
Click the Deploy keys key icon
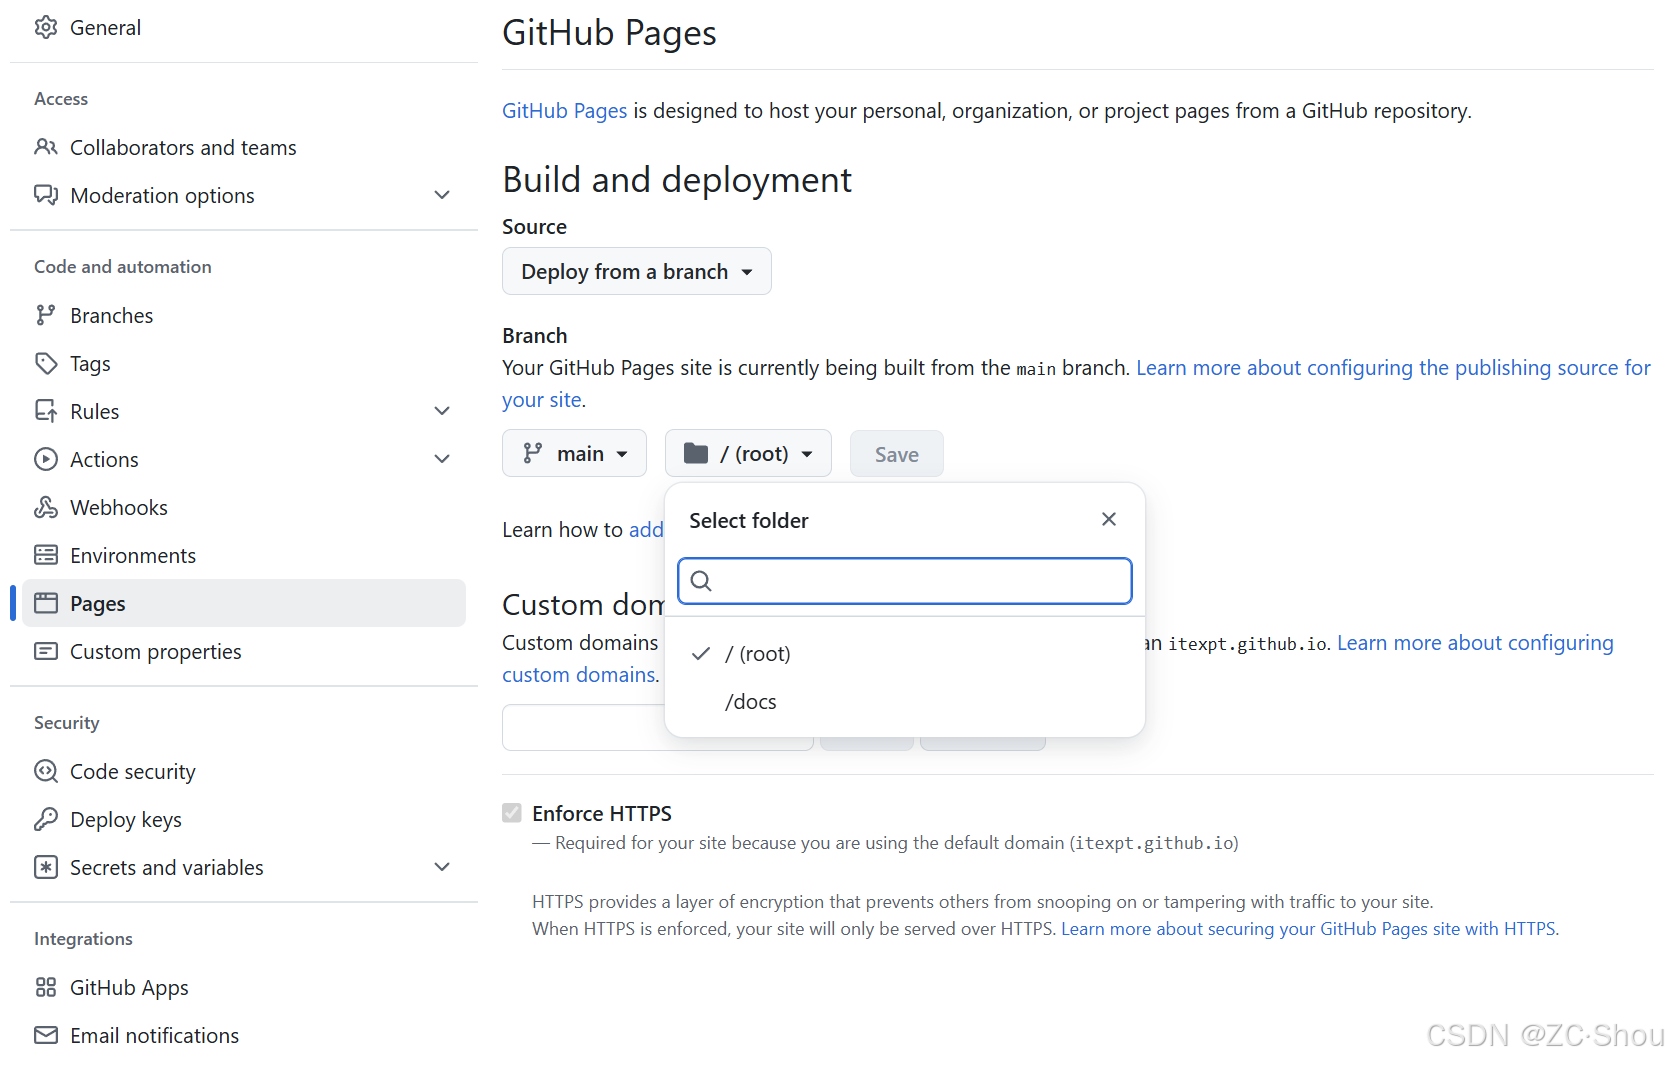(x=46, y=819)
